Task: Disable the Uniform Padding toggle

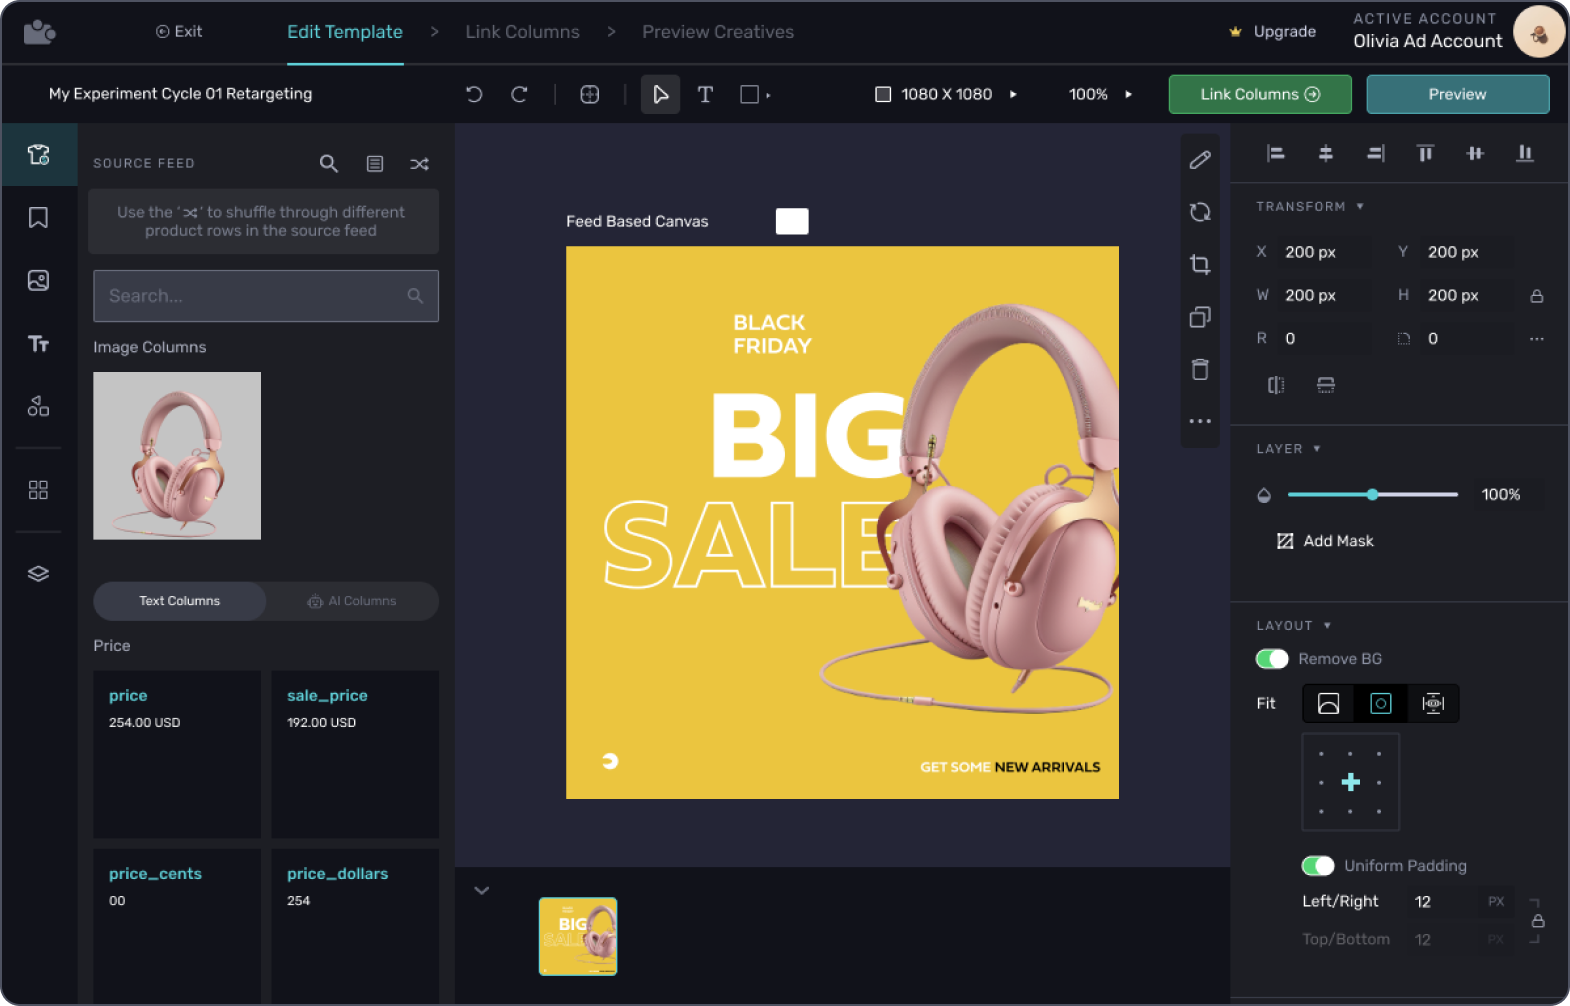Action: (1317, 866)
